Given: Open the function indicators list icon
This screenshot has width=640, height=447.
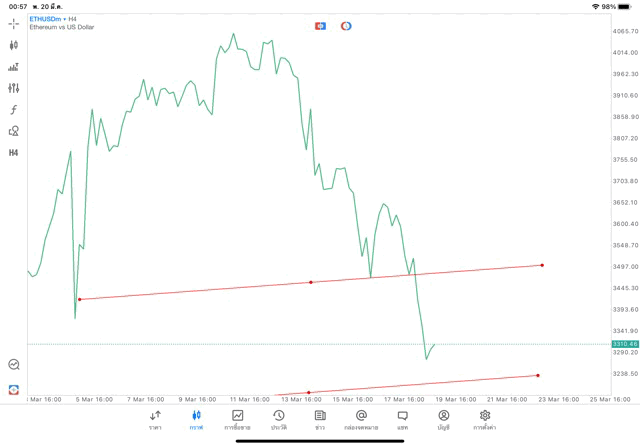Looking at the screenshot, I should (x=14, y=110).
